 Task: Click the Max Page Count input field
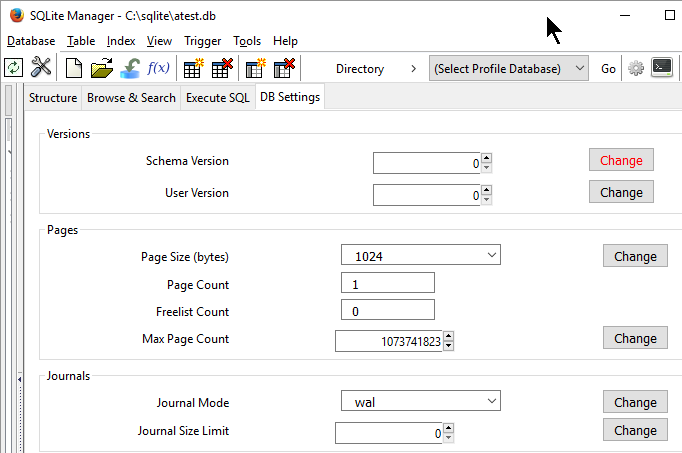pyautogui.click(x=388, y=341)
